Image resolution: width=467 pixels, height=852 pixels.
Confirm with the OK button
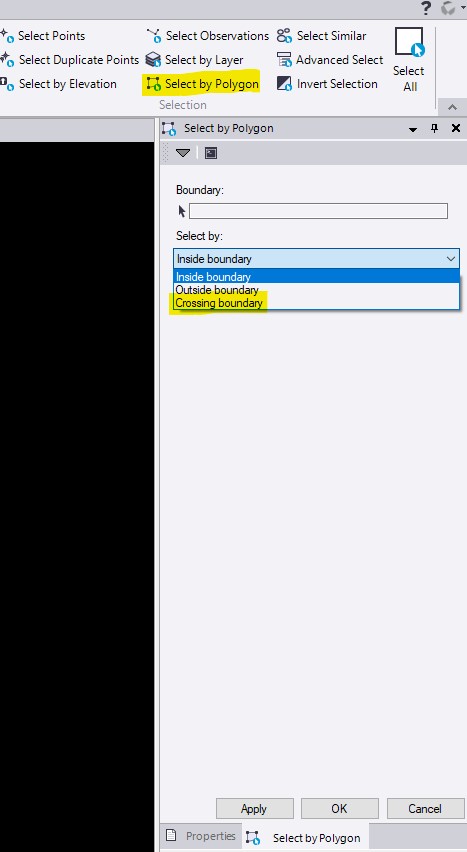[x=340, y=809]
